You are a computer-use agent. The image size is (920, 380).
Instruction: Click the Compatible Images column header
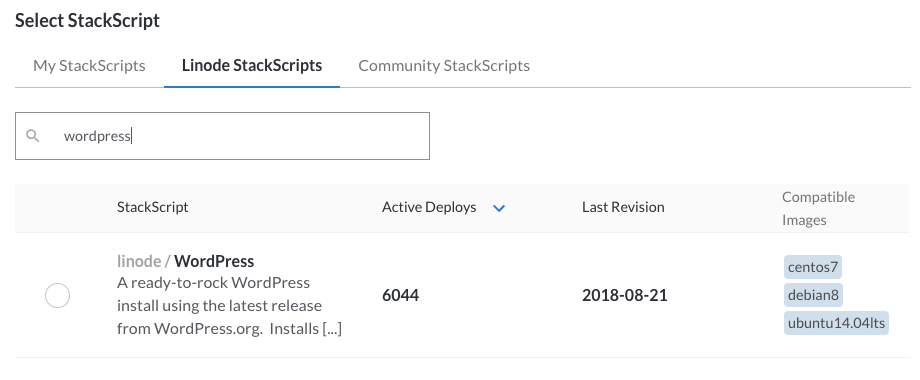tap(818, 208)
